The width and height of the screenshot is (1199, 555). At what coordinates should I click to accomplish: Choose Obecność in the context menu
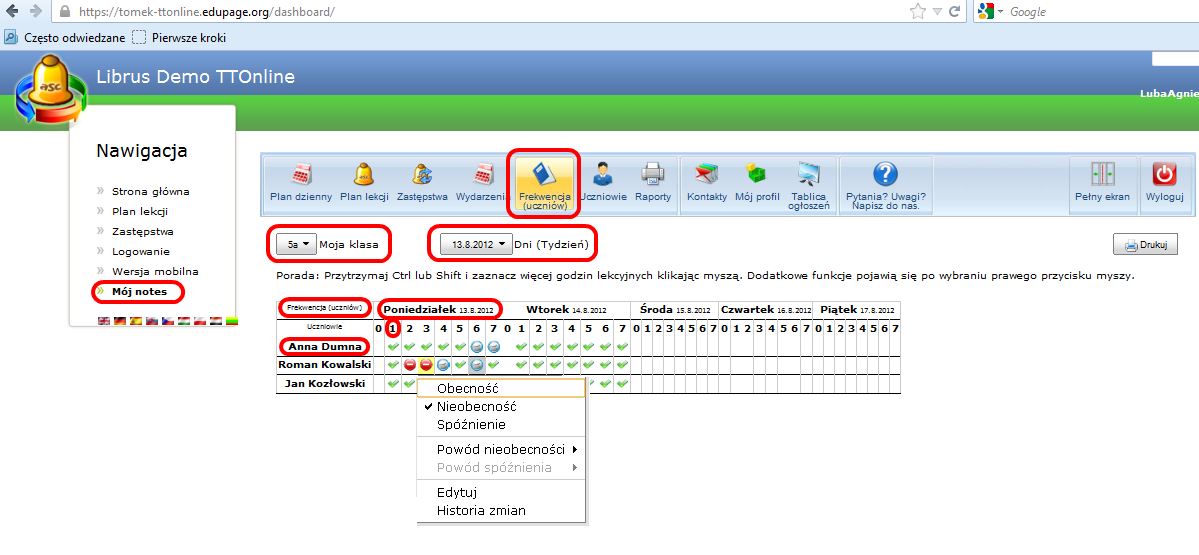pos(468,388)
